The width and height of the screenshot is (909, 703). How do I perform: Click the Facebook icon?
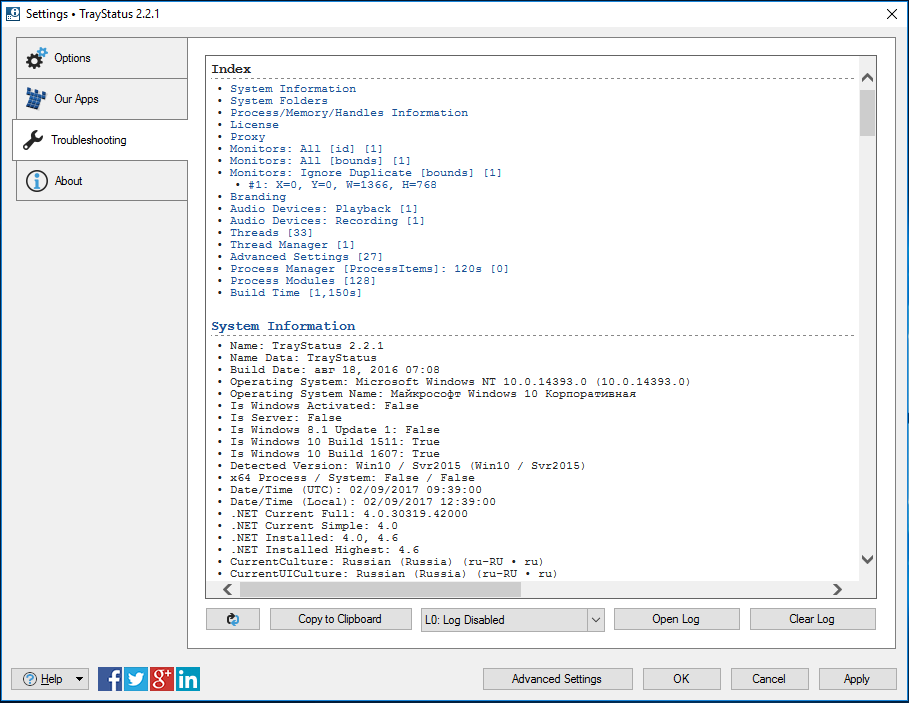[x=110, y=679]
